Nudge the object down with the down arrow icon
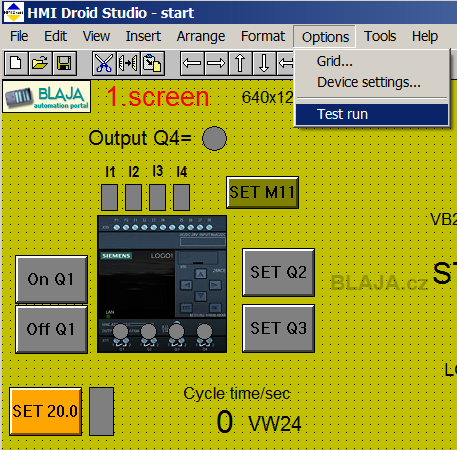457x450 pixels. 264,63
